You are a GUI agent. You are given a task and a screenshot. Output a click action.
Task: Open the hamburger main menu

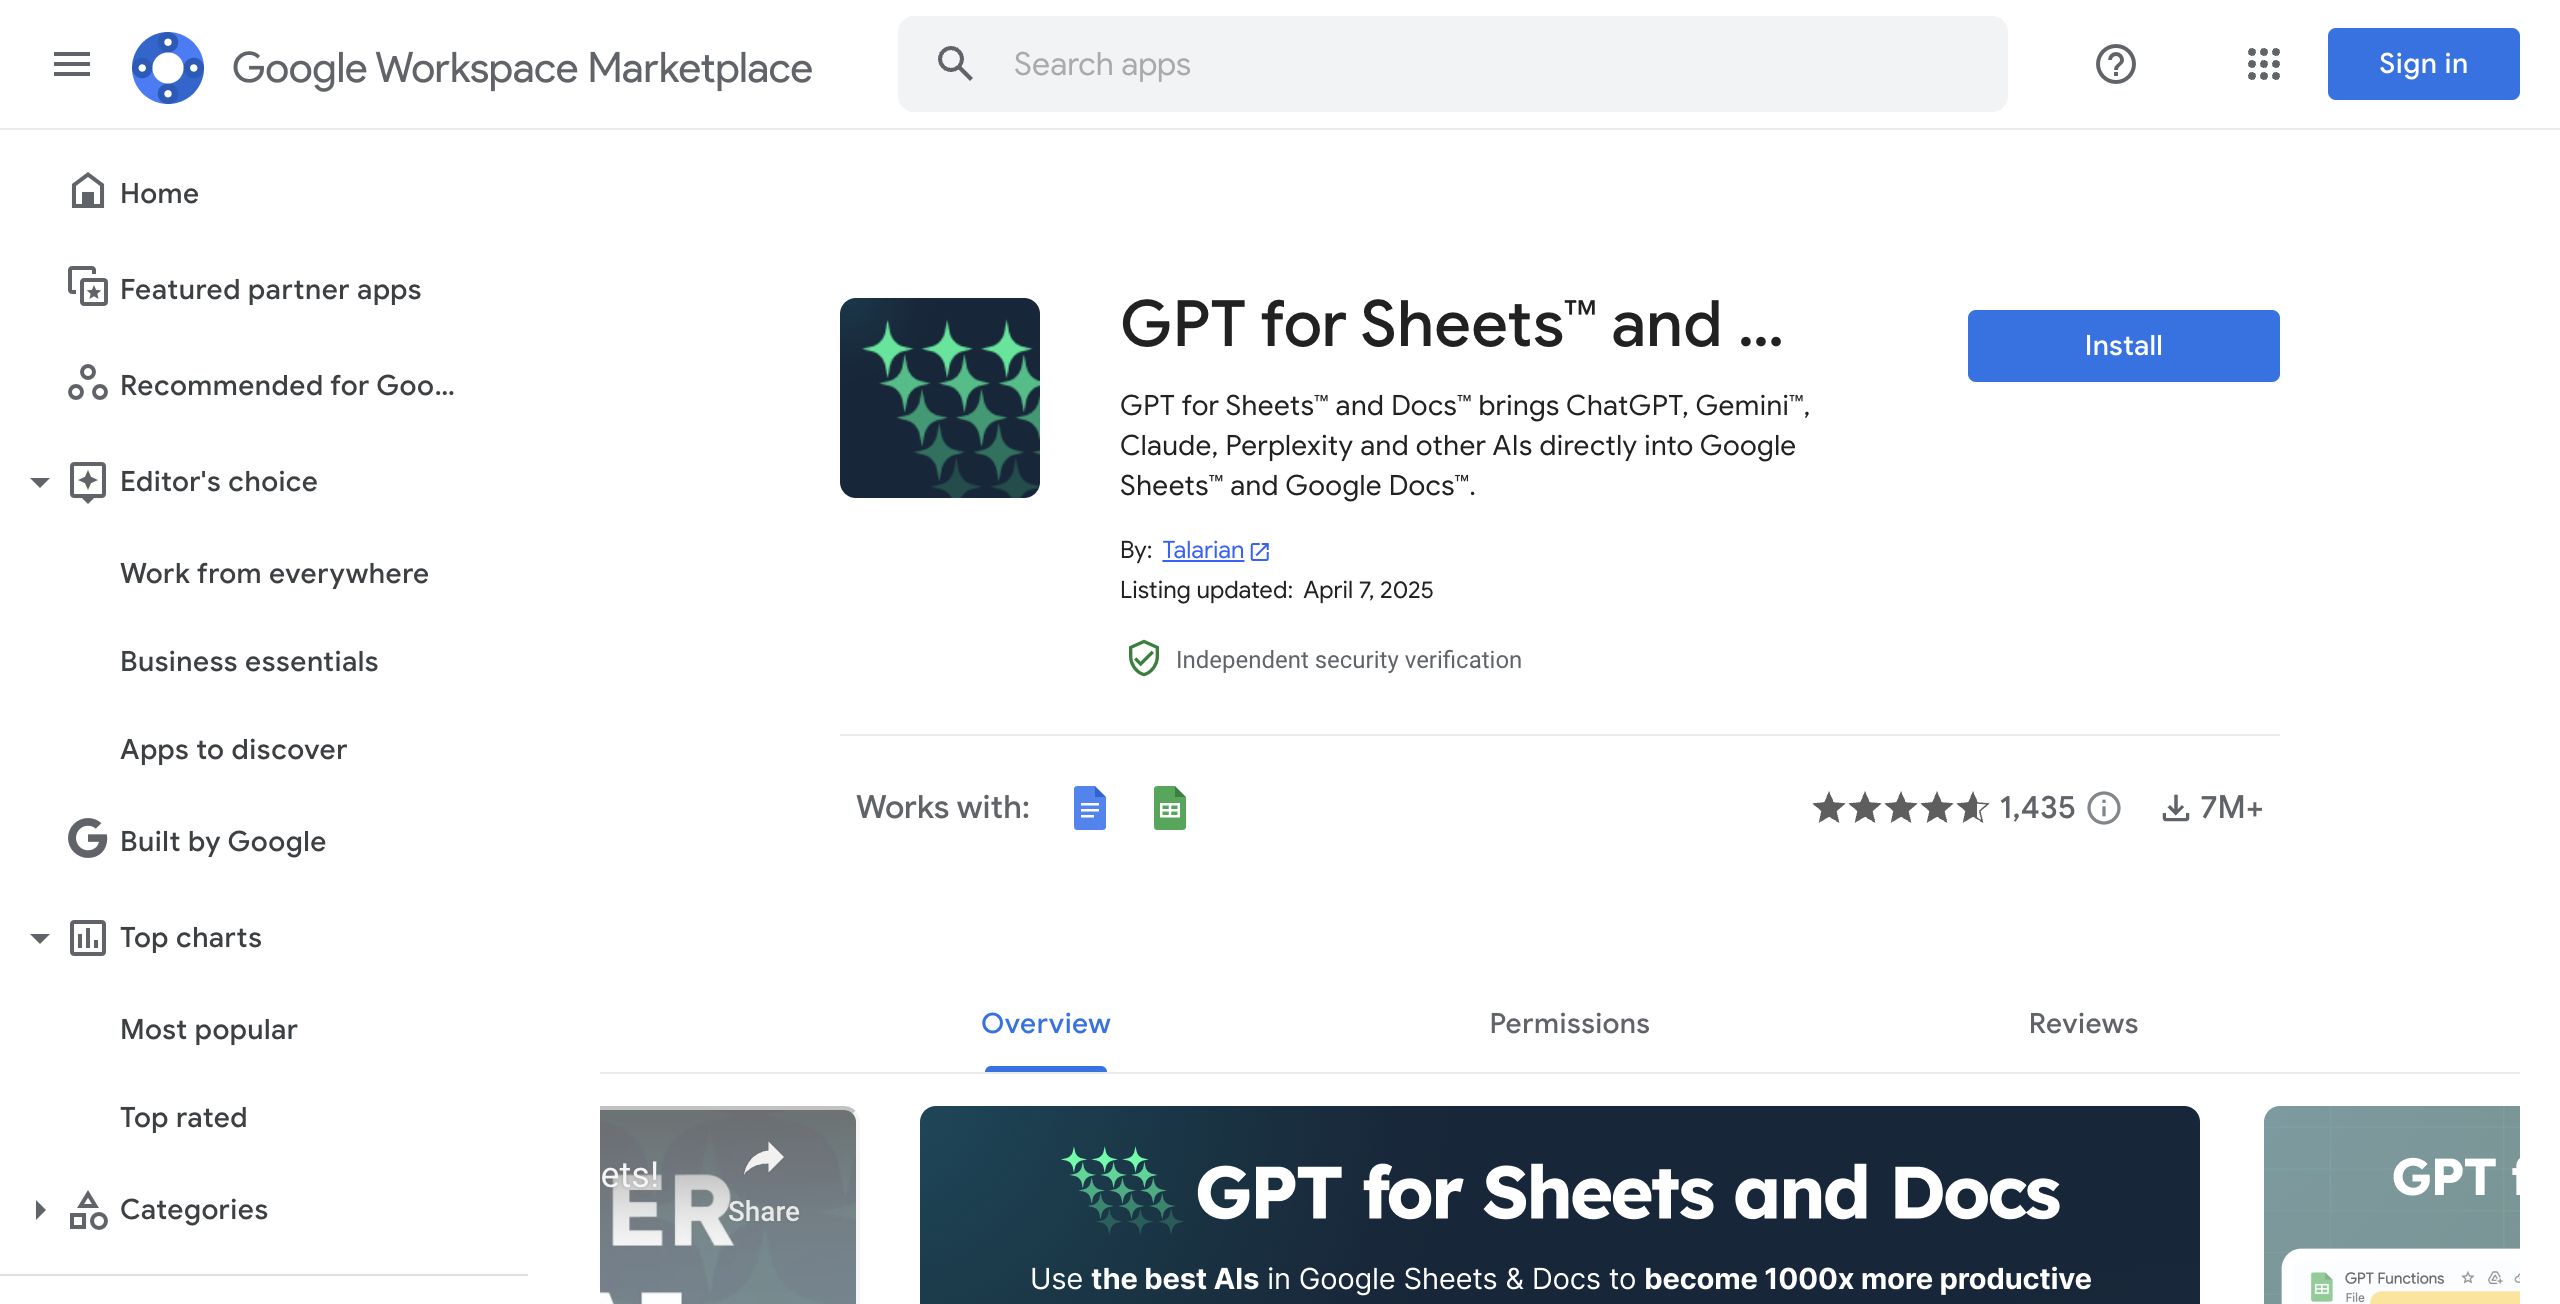72,65
